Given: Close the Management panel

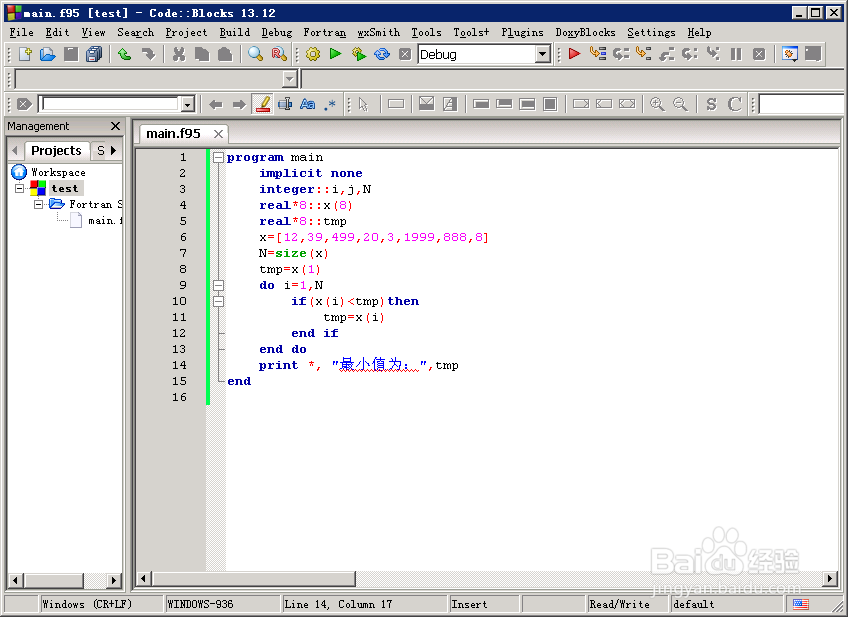Looking at the screenshot, I should 115,126.
